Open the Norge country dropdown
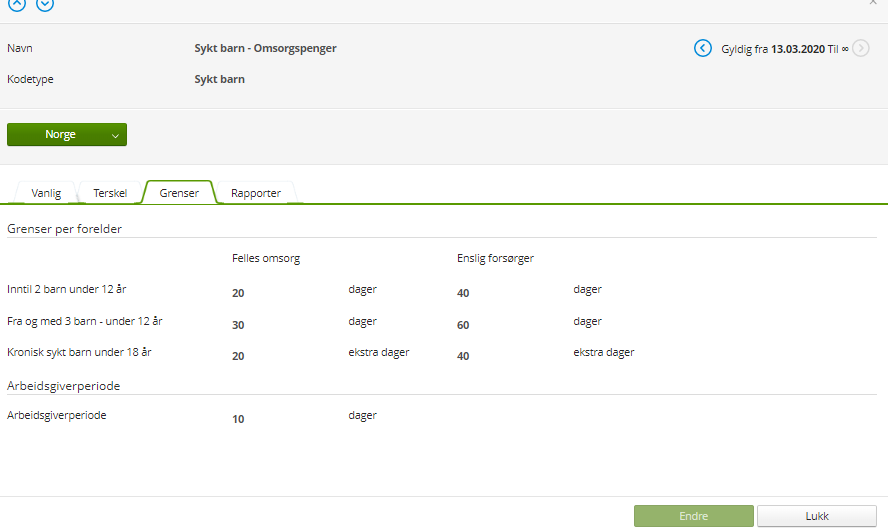Viewport: 888px width, 532px height. 67,135
